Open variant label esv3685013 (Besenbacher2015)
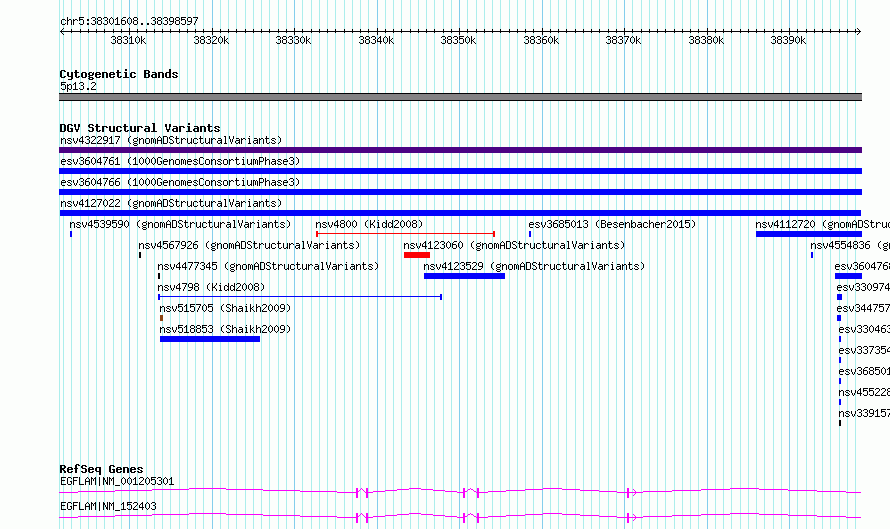Viewport: 890px width, 529px height. (612, 224)
